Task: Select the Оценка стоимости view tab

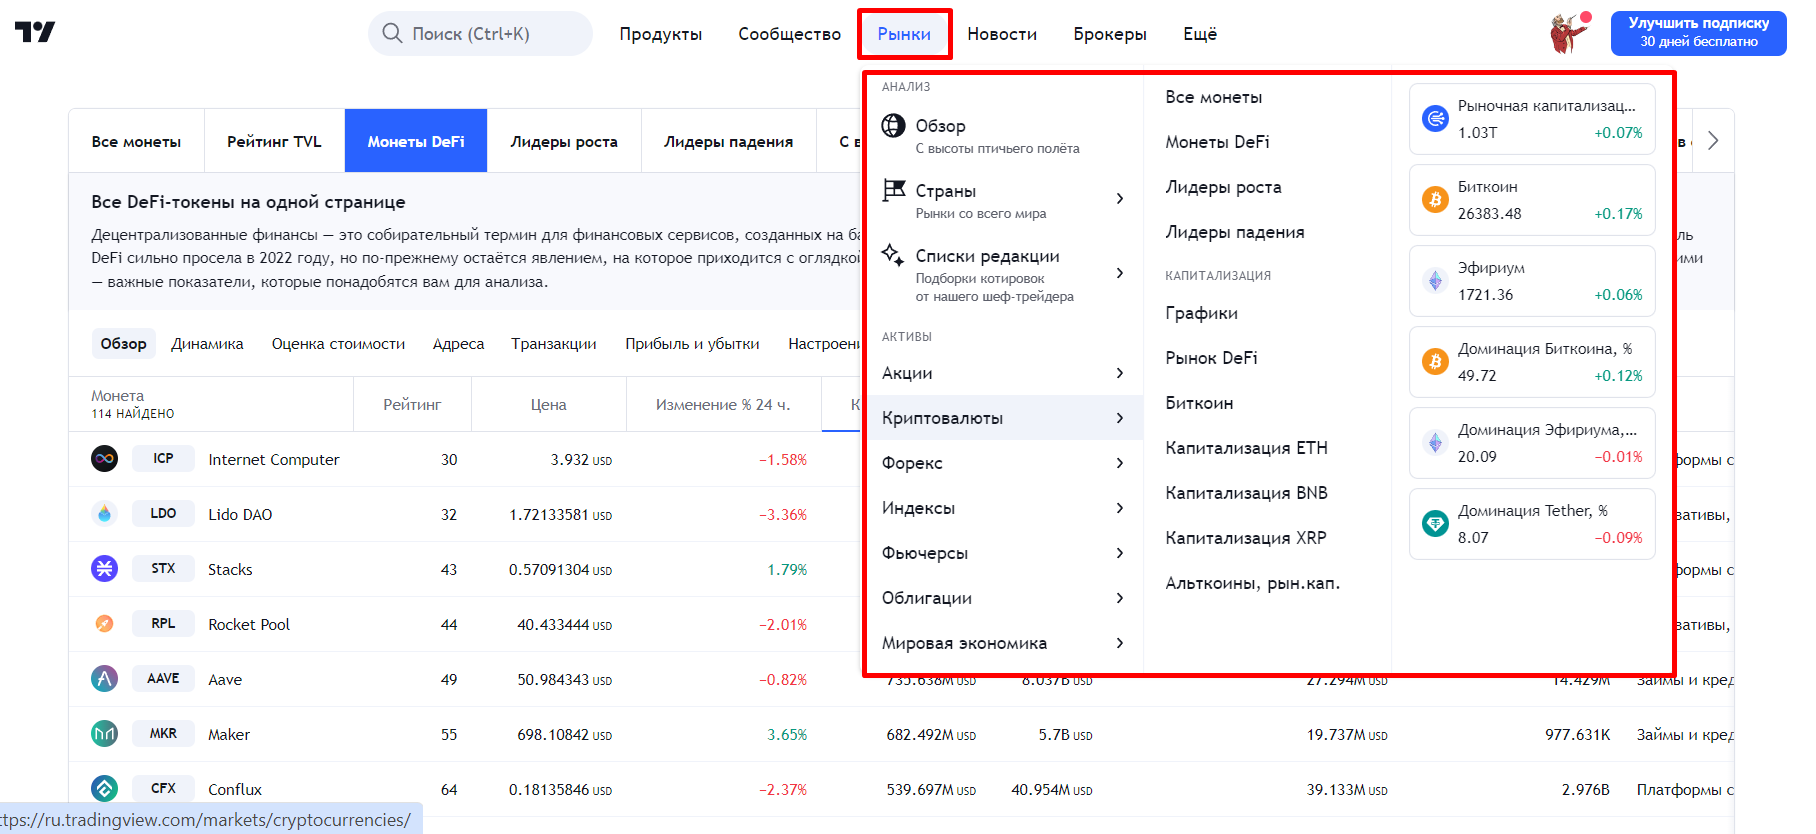Action: point(338,344)
